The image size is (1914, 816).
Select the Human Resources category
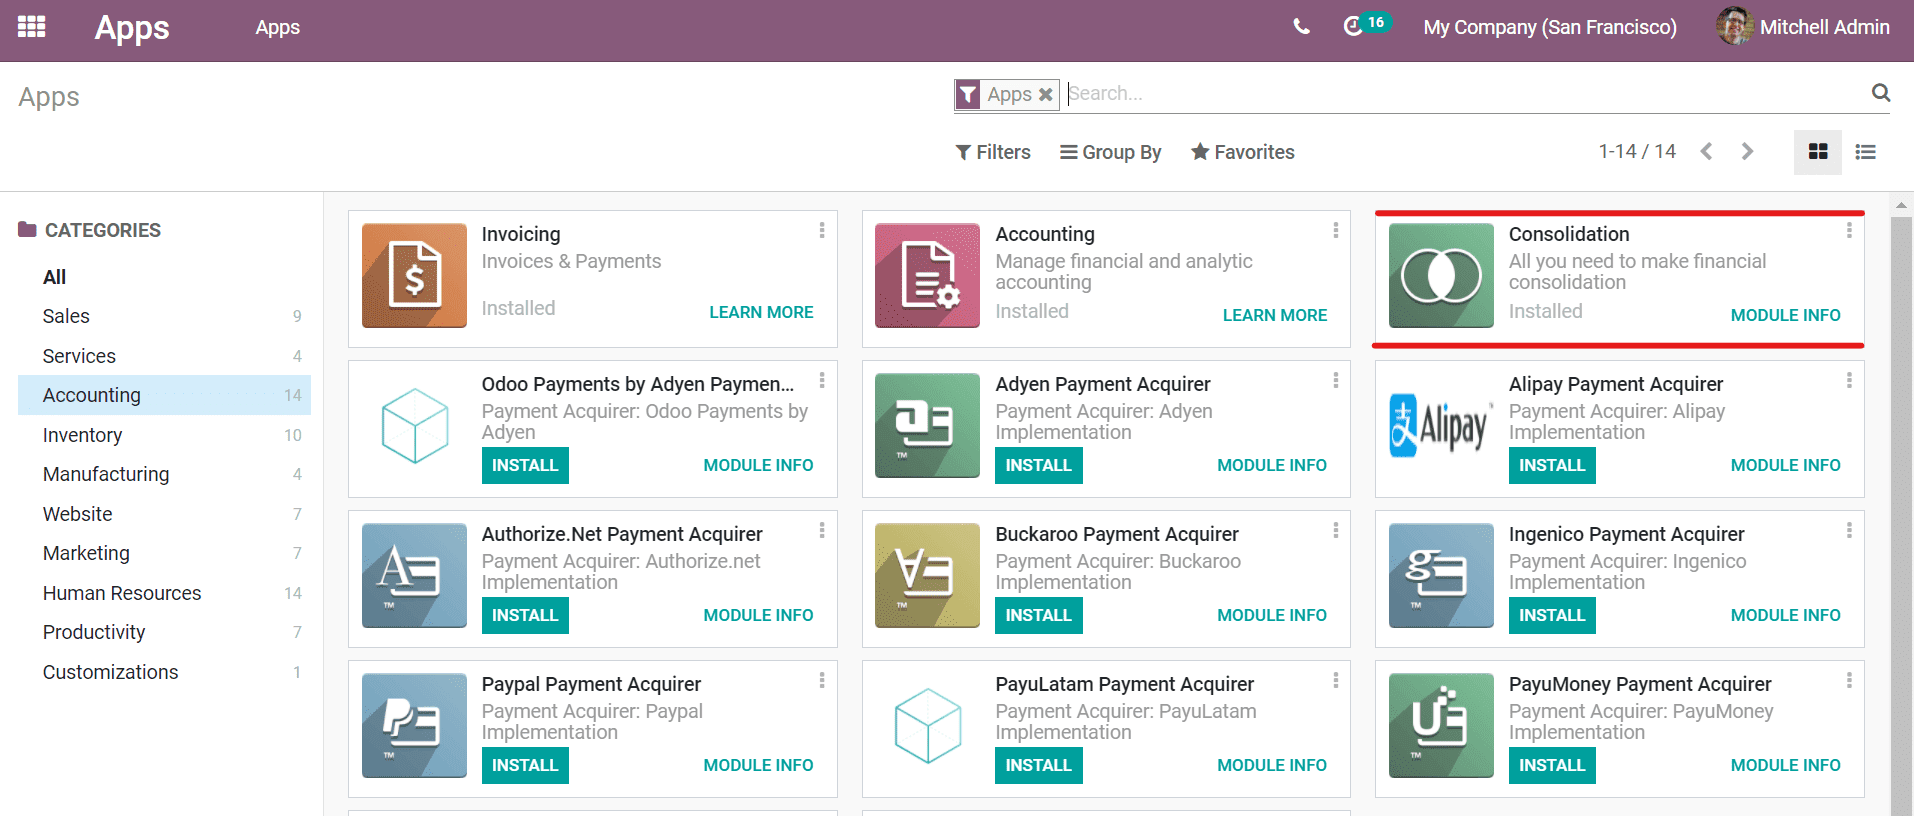(x=164, y=593)
